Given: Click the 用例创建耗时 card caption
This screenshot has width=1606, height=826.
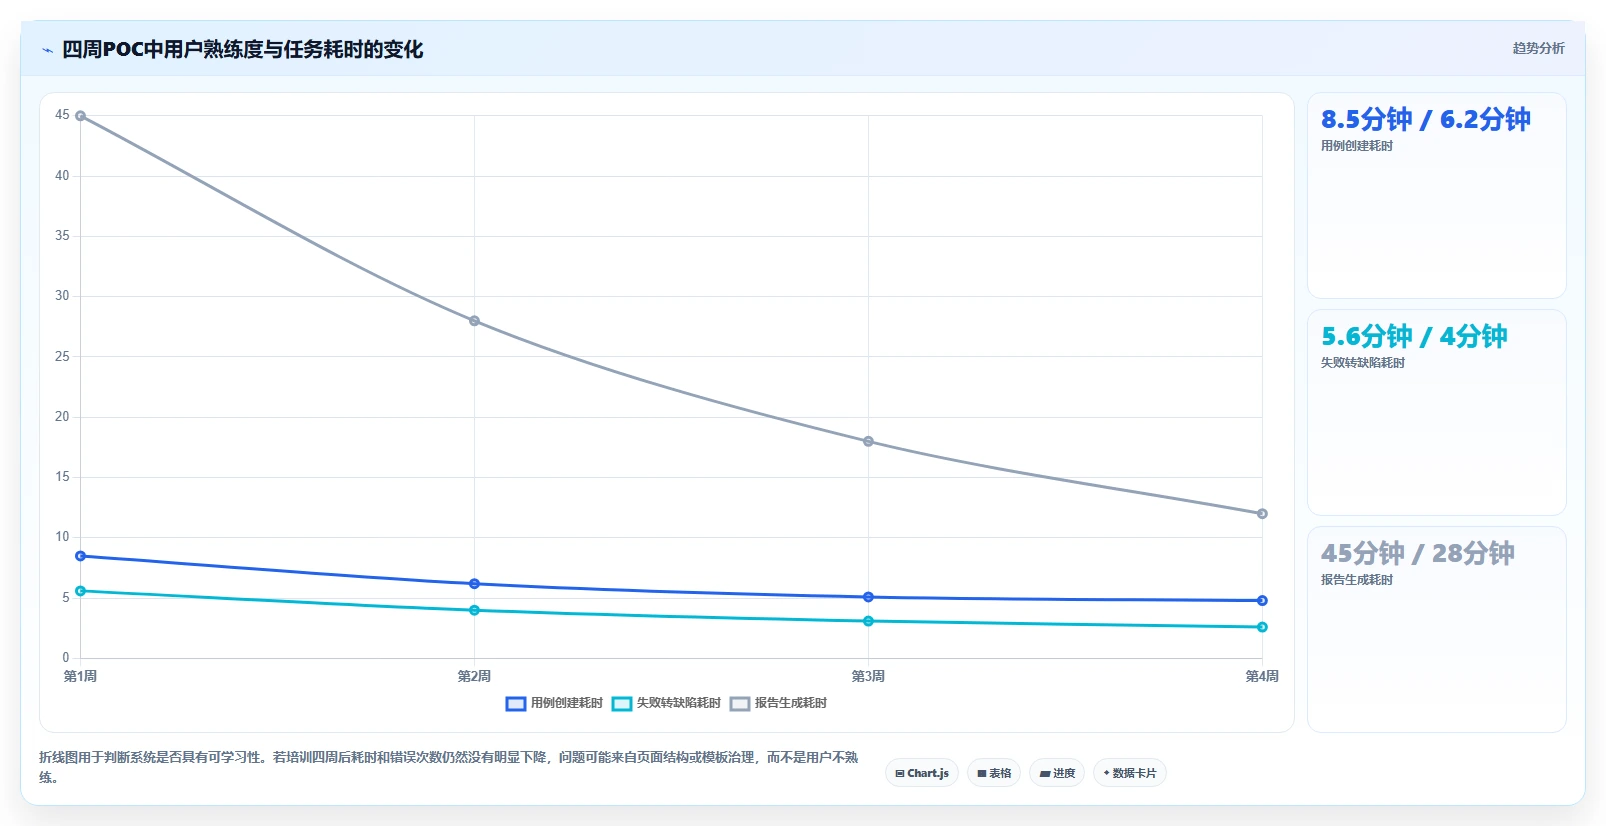Looking at the screenshot, I should [x=1357, y=146].
